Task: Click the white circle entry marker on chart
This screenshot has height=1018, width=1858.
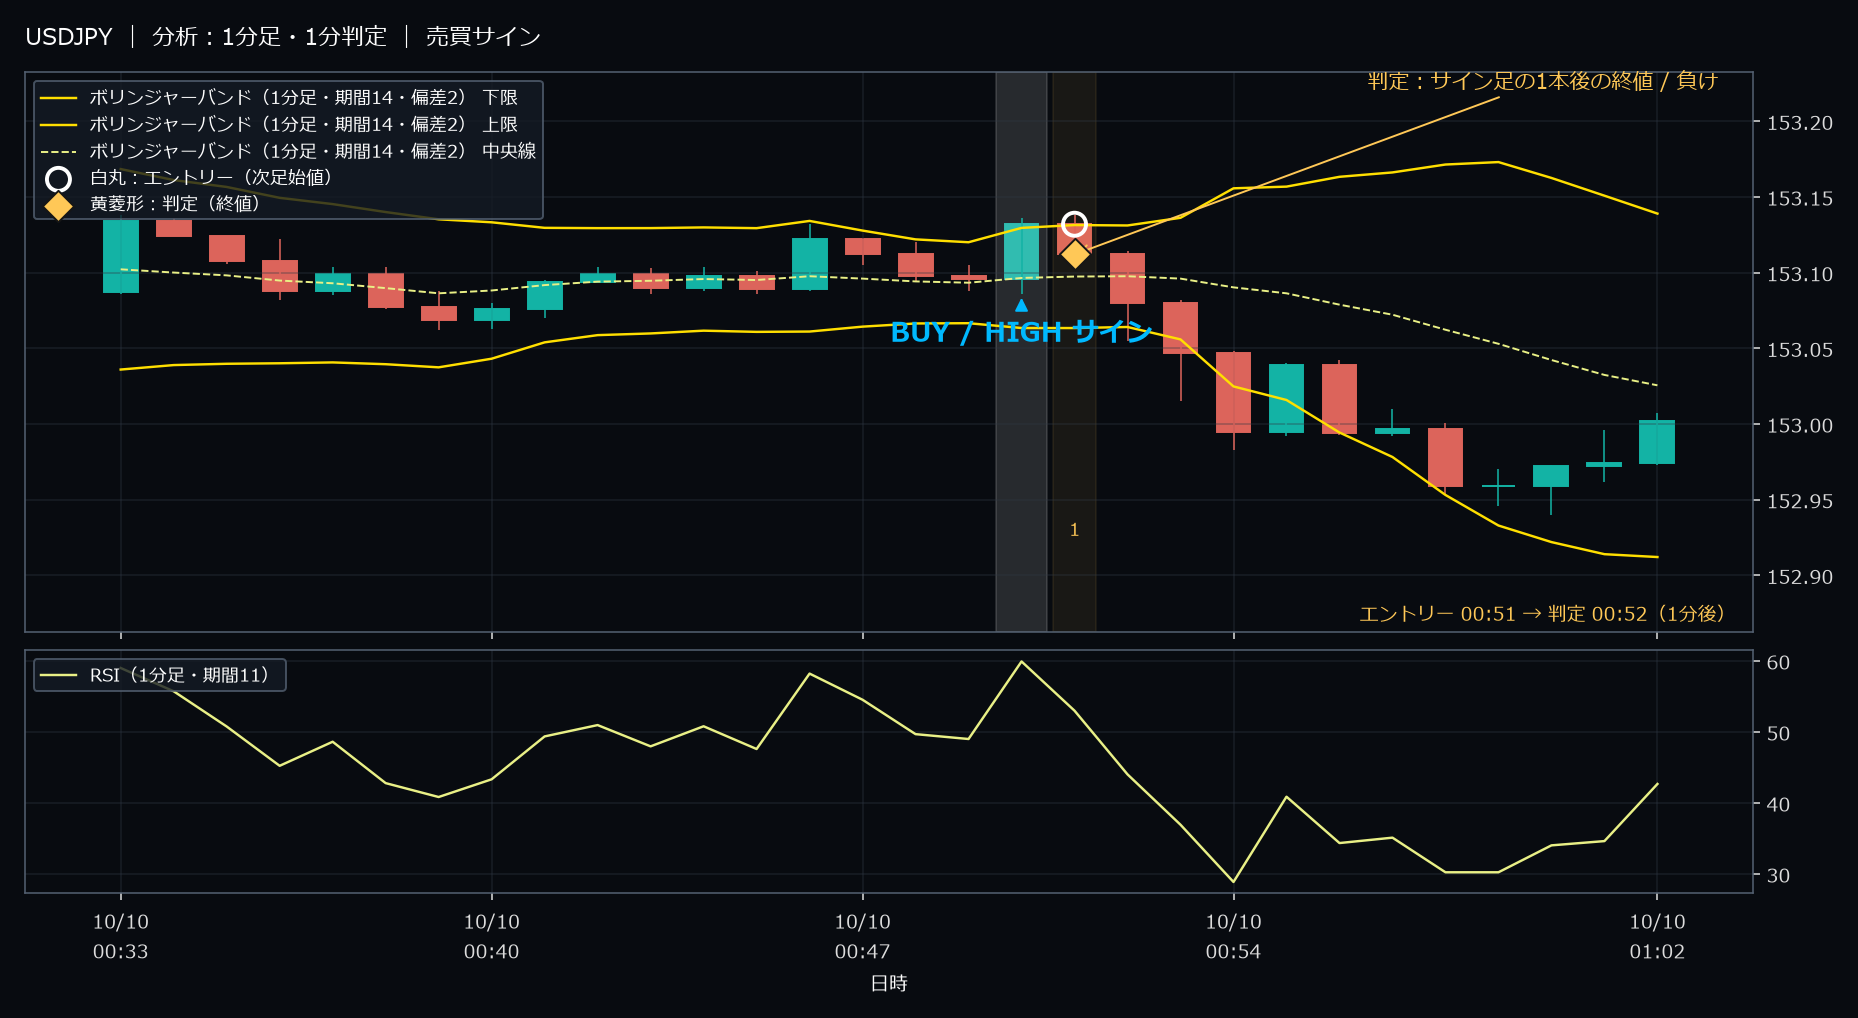Action: point(1074,224)
